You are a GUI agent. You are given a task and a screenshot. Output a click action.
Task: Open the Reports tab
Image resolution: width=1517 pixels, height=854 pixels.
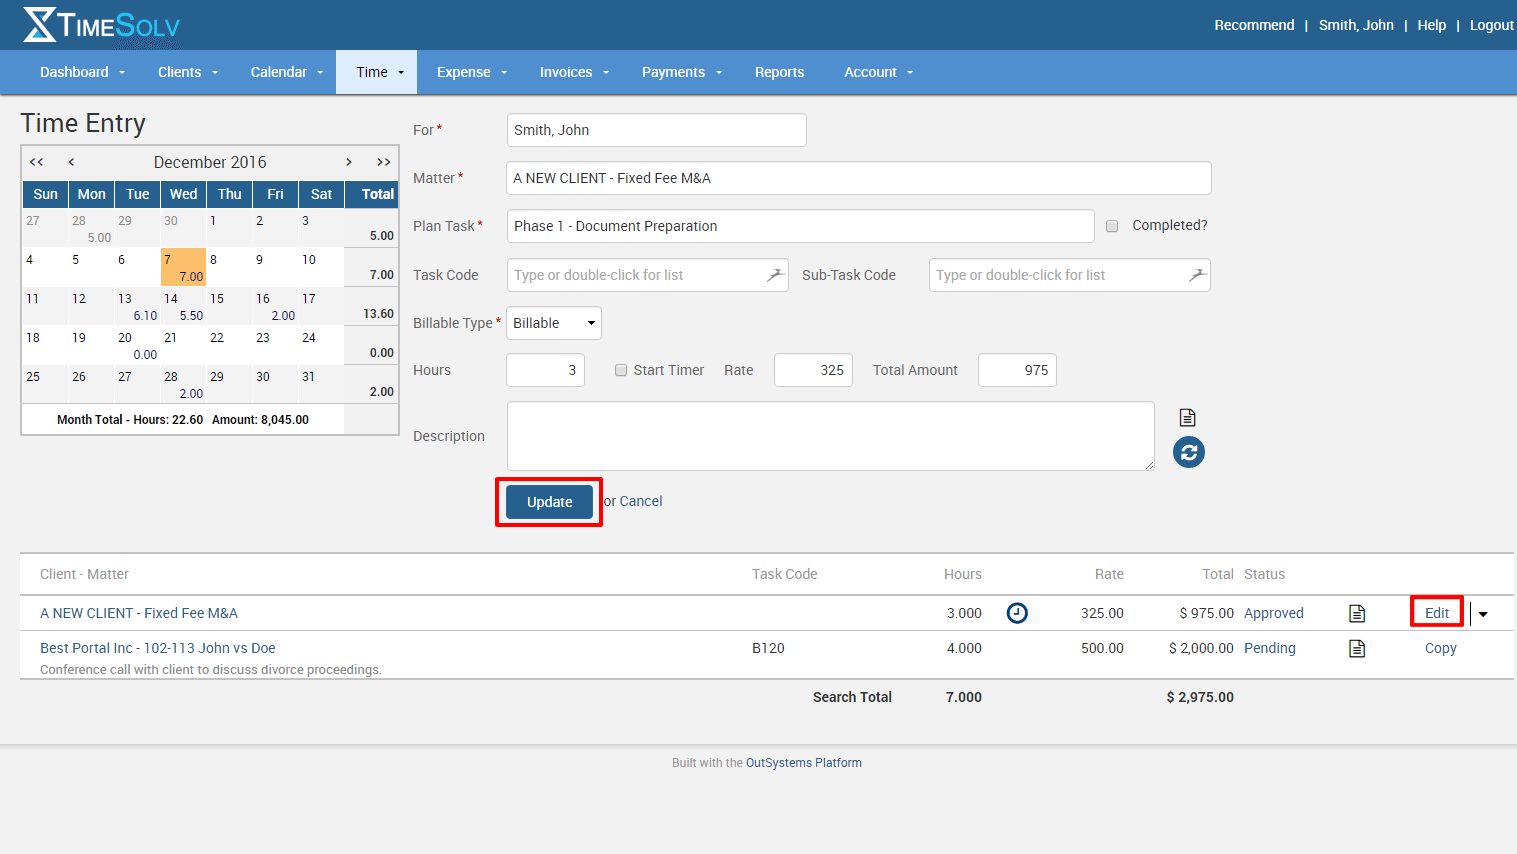tap(779, 72)
